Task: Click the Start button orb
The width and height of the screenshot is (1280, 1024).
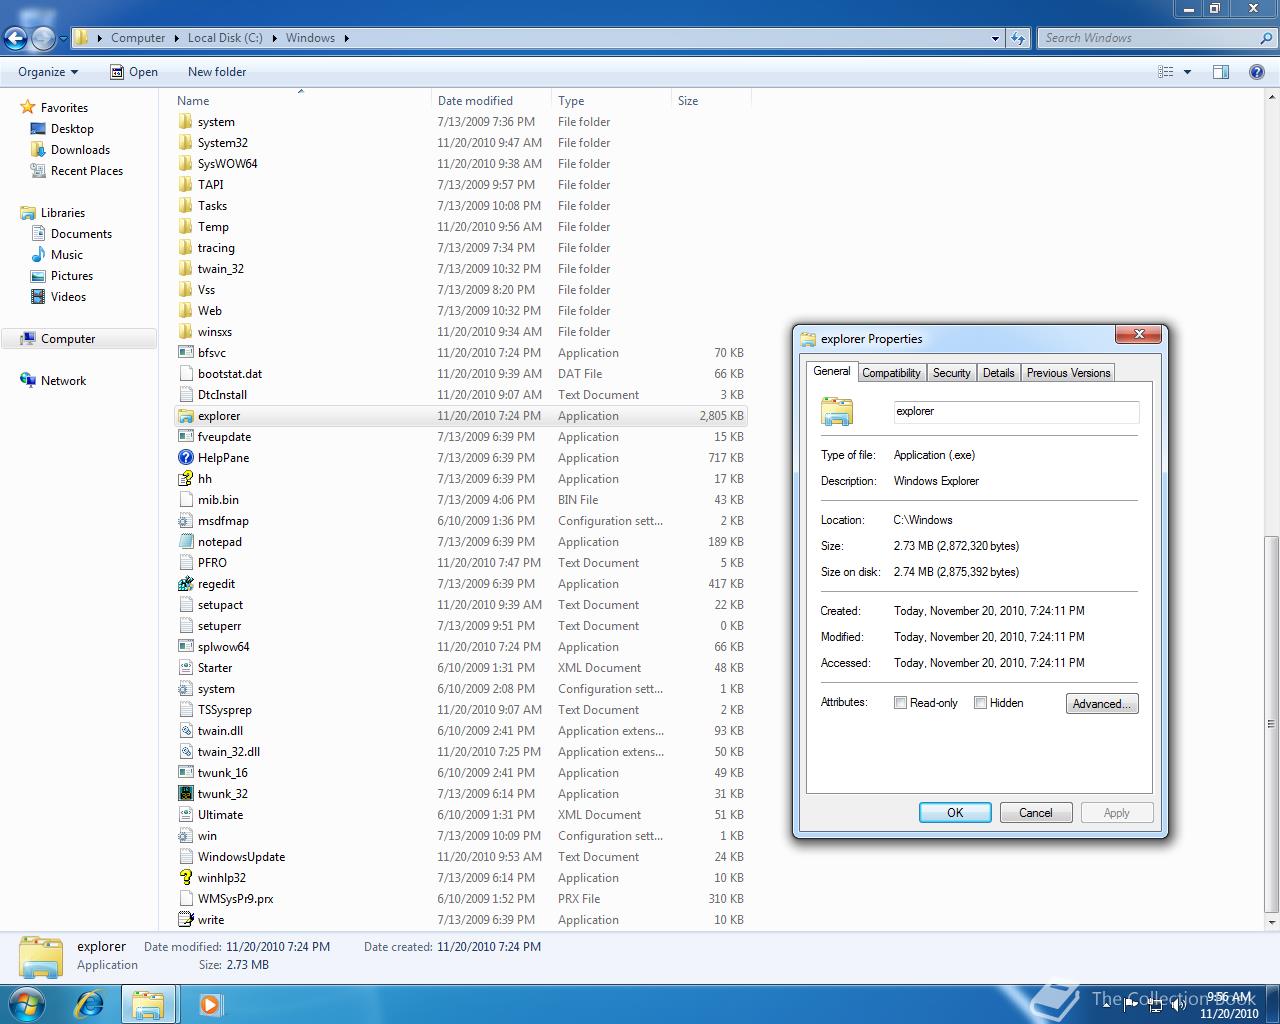Action: point(26,1004)
